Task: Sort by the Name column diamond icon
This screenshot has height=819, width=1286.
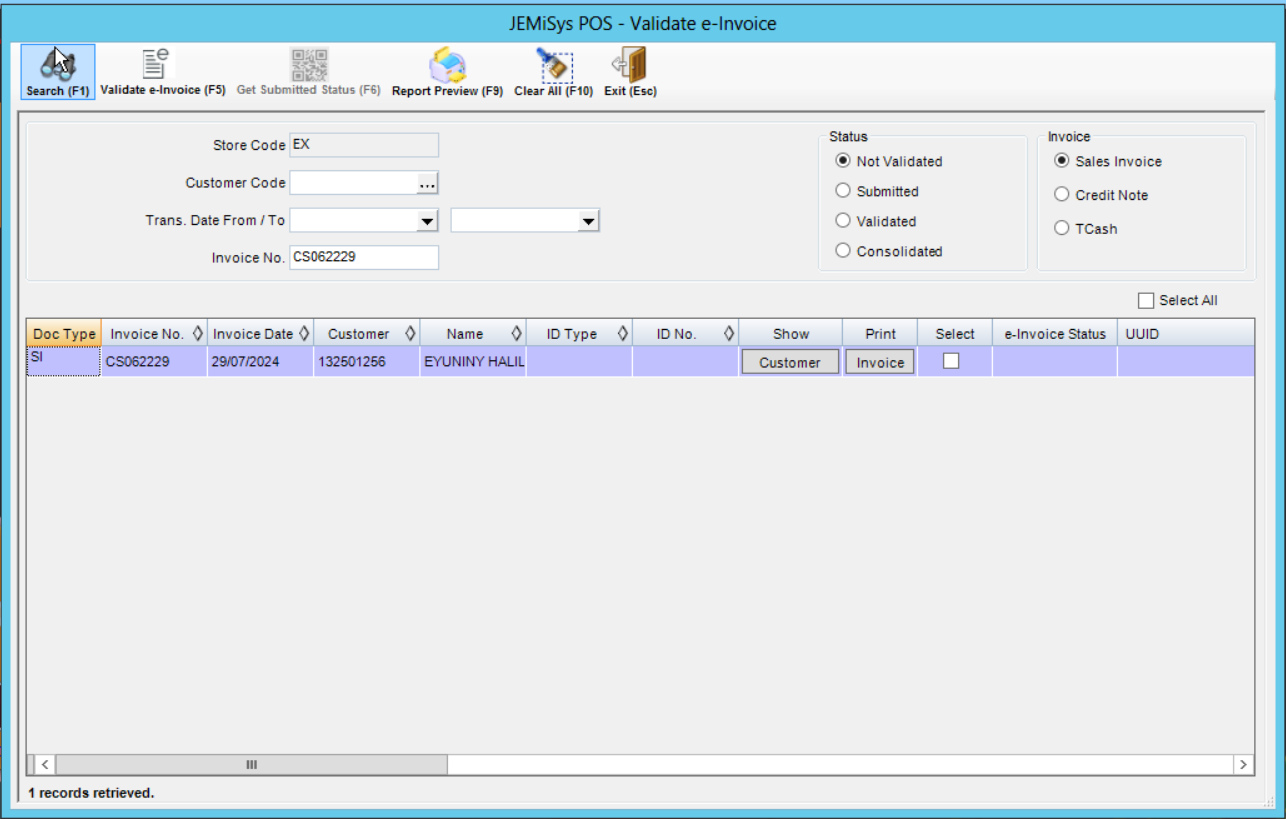Action: point(515,332)
